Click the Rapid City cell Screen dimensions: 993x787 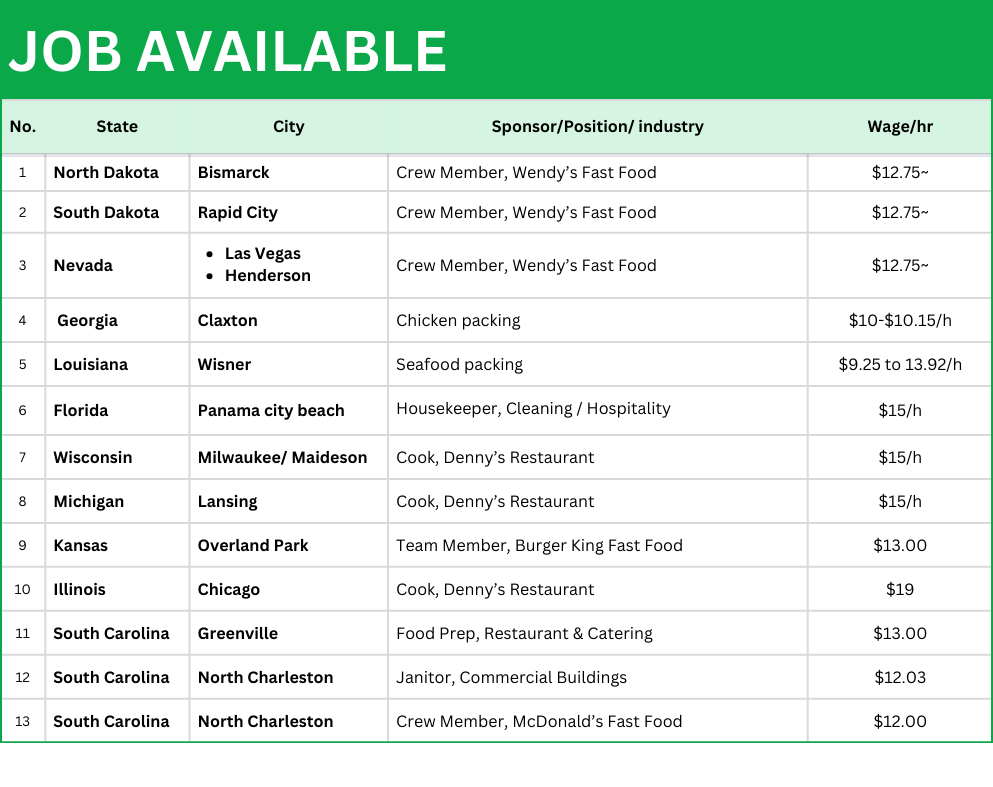[238, 213]
